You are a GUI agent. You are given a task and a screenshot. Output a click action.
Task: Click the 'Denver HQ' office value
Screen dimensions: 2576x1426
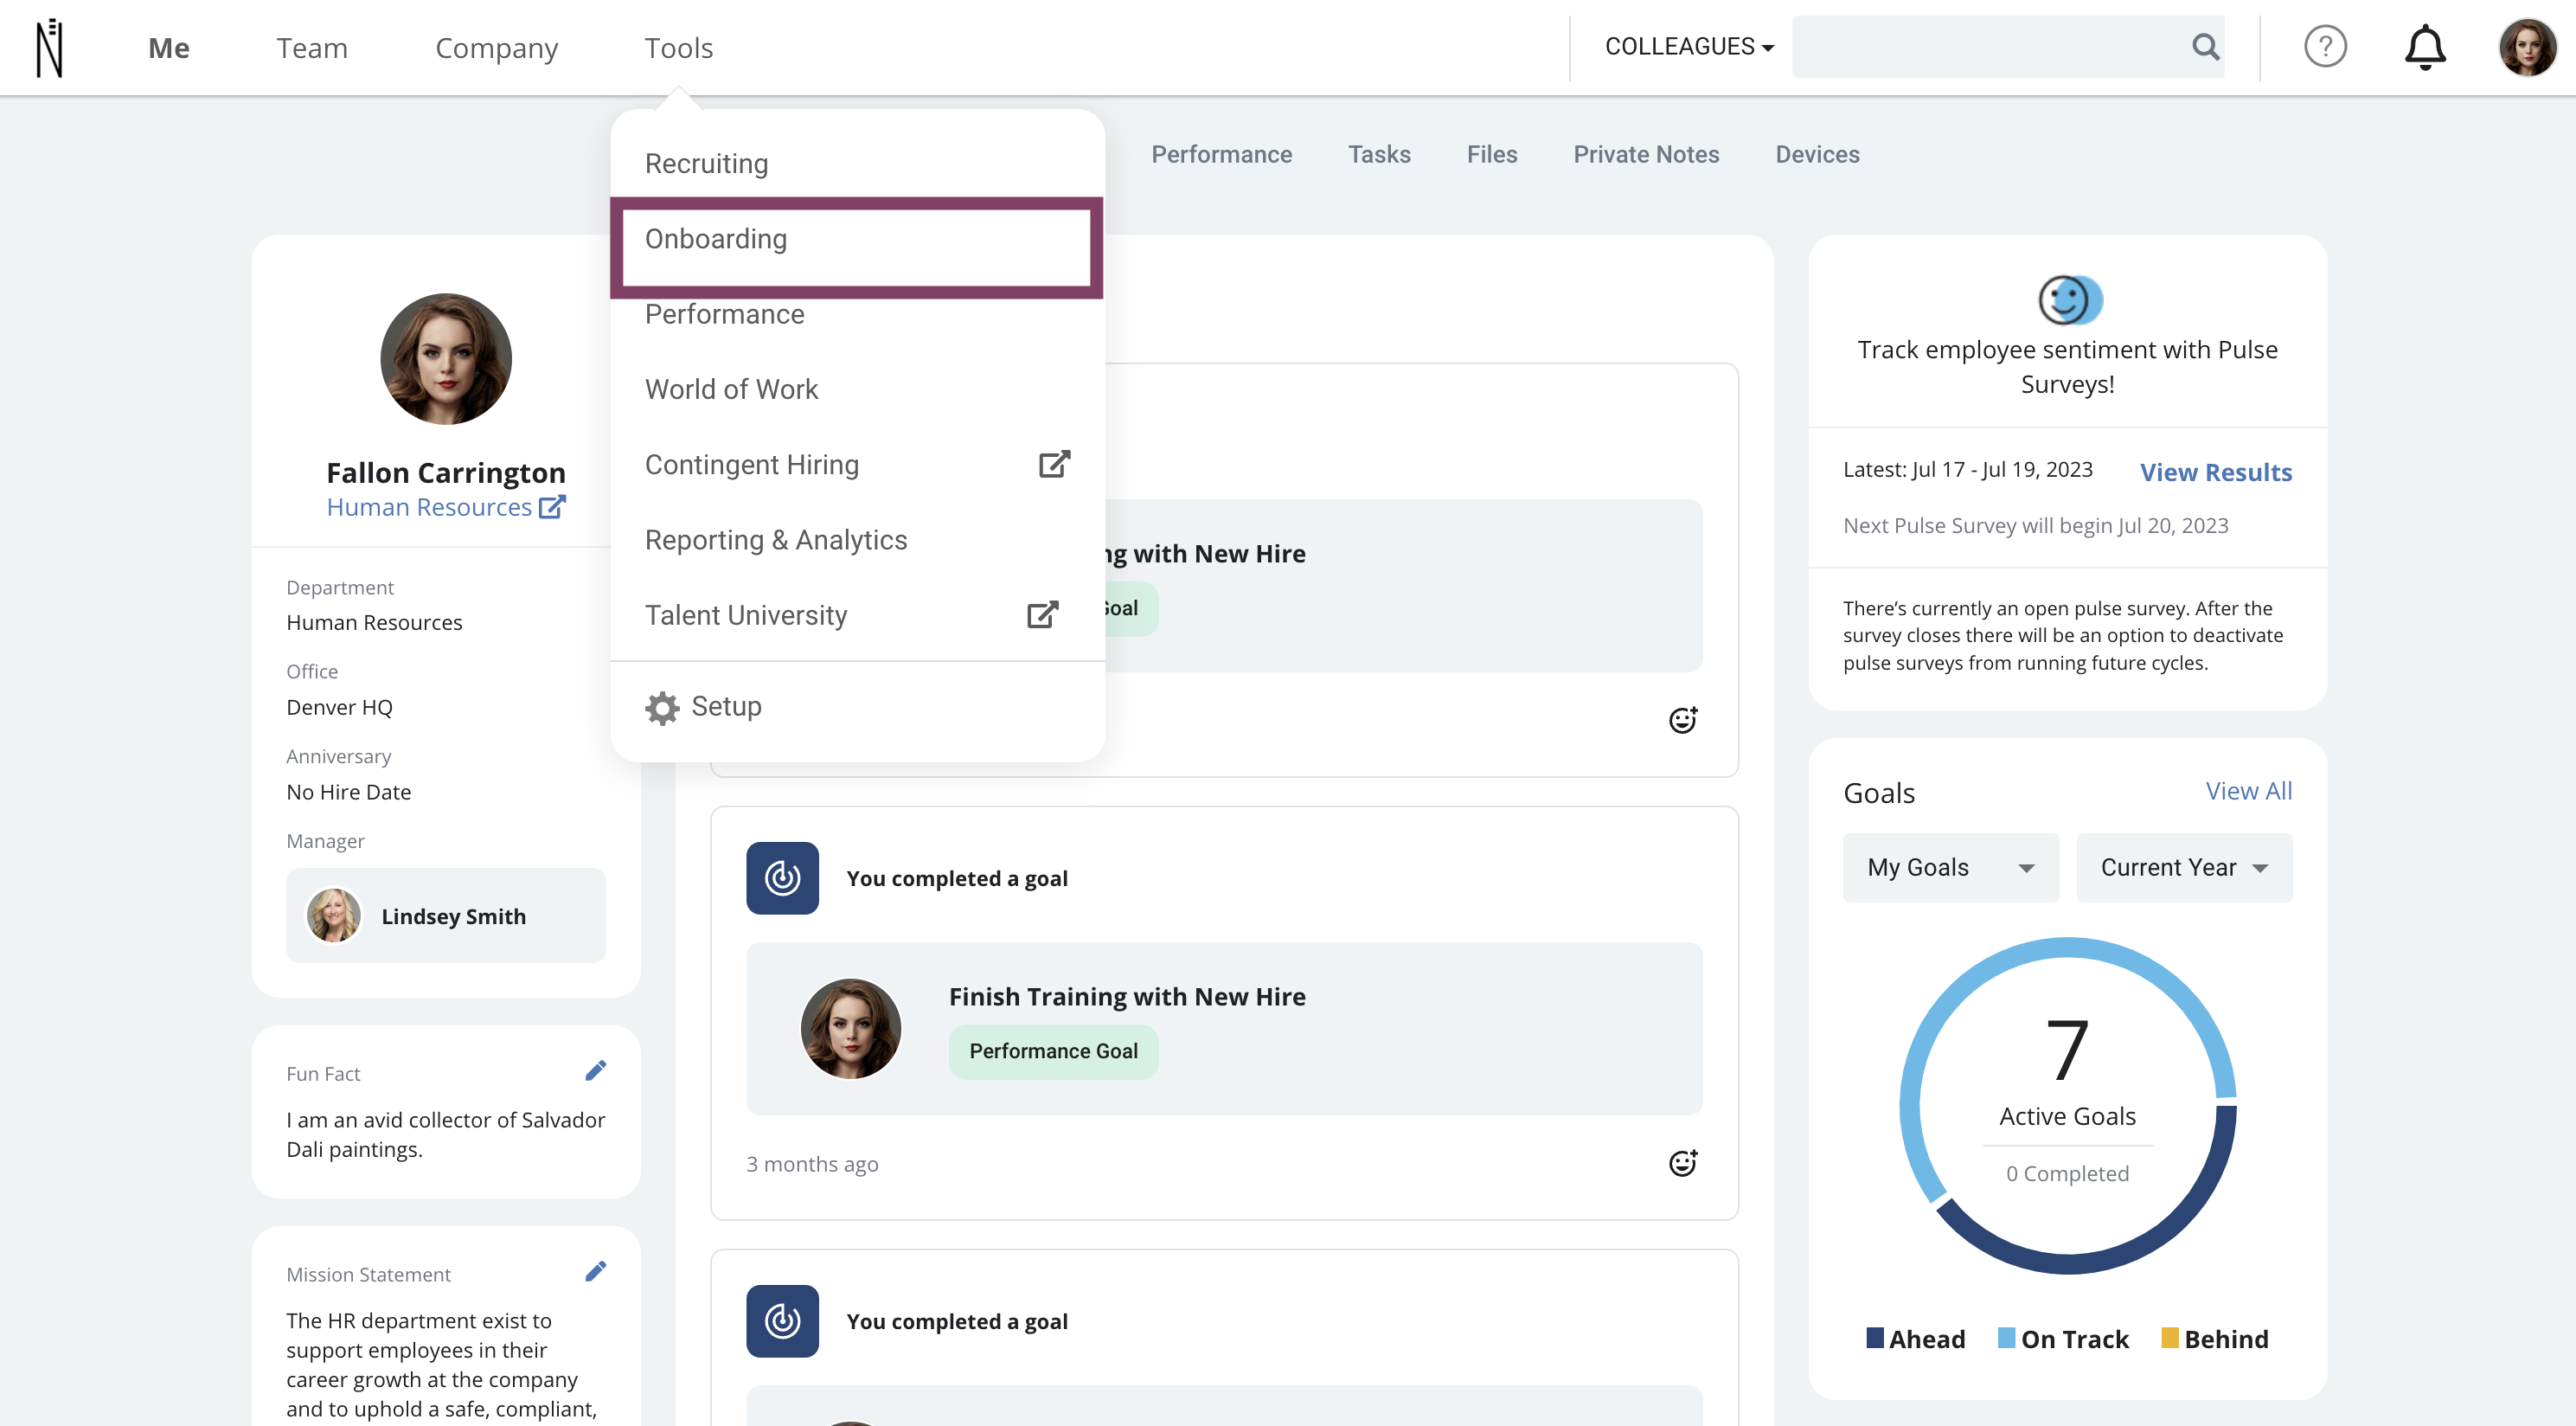click(339, 707)
